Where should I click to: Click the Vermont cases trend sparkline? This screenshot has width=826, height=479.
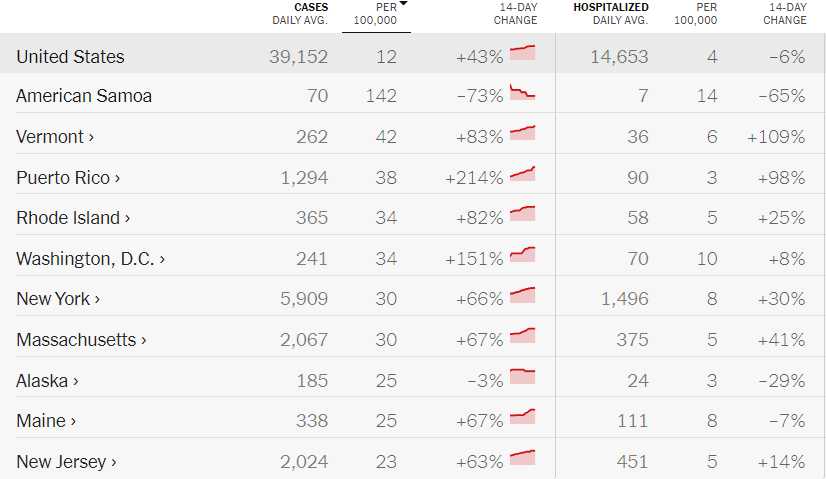(522, 133)
